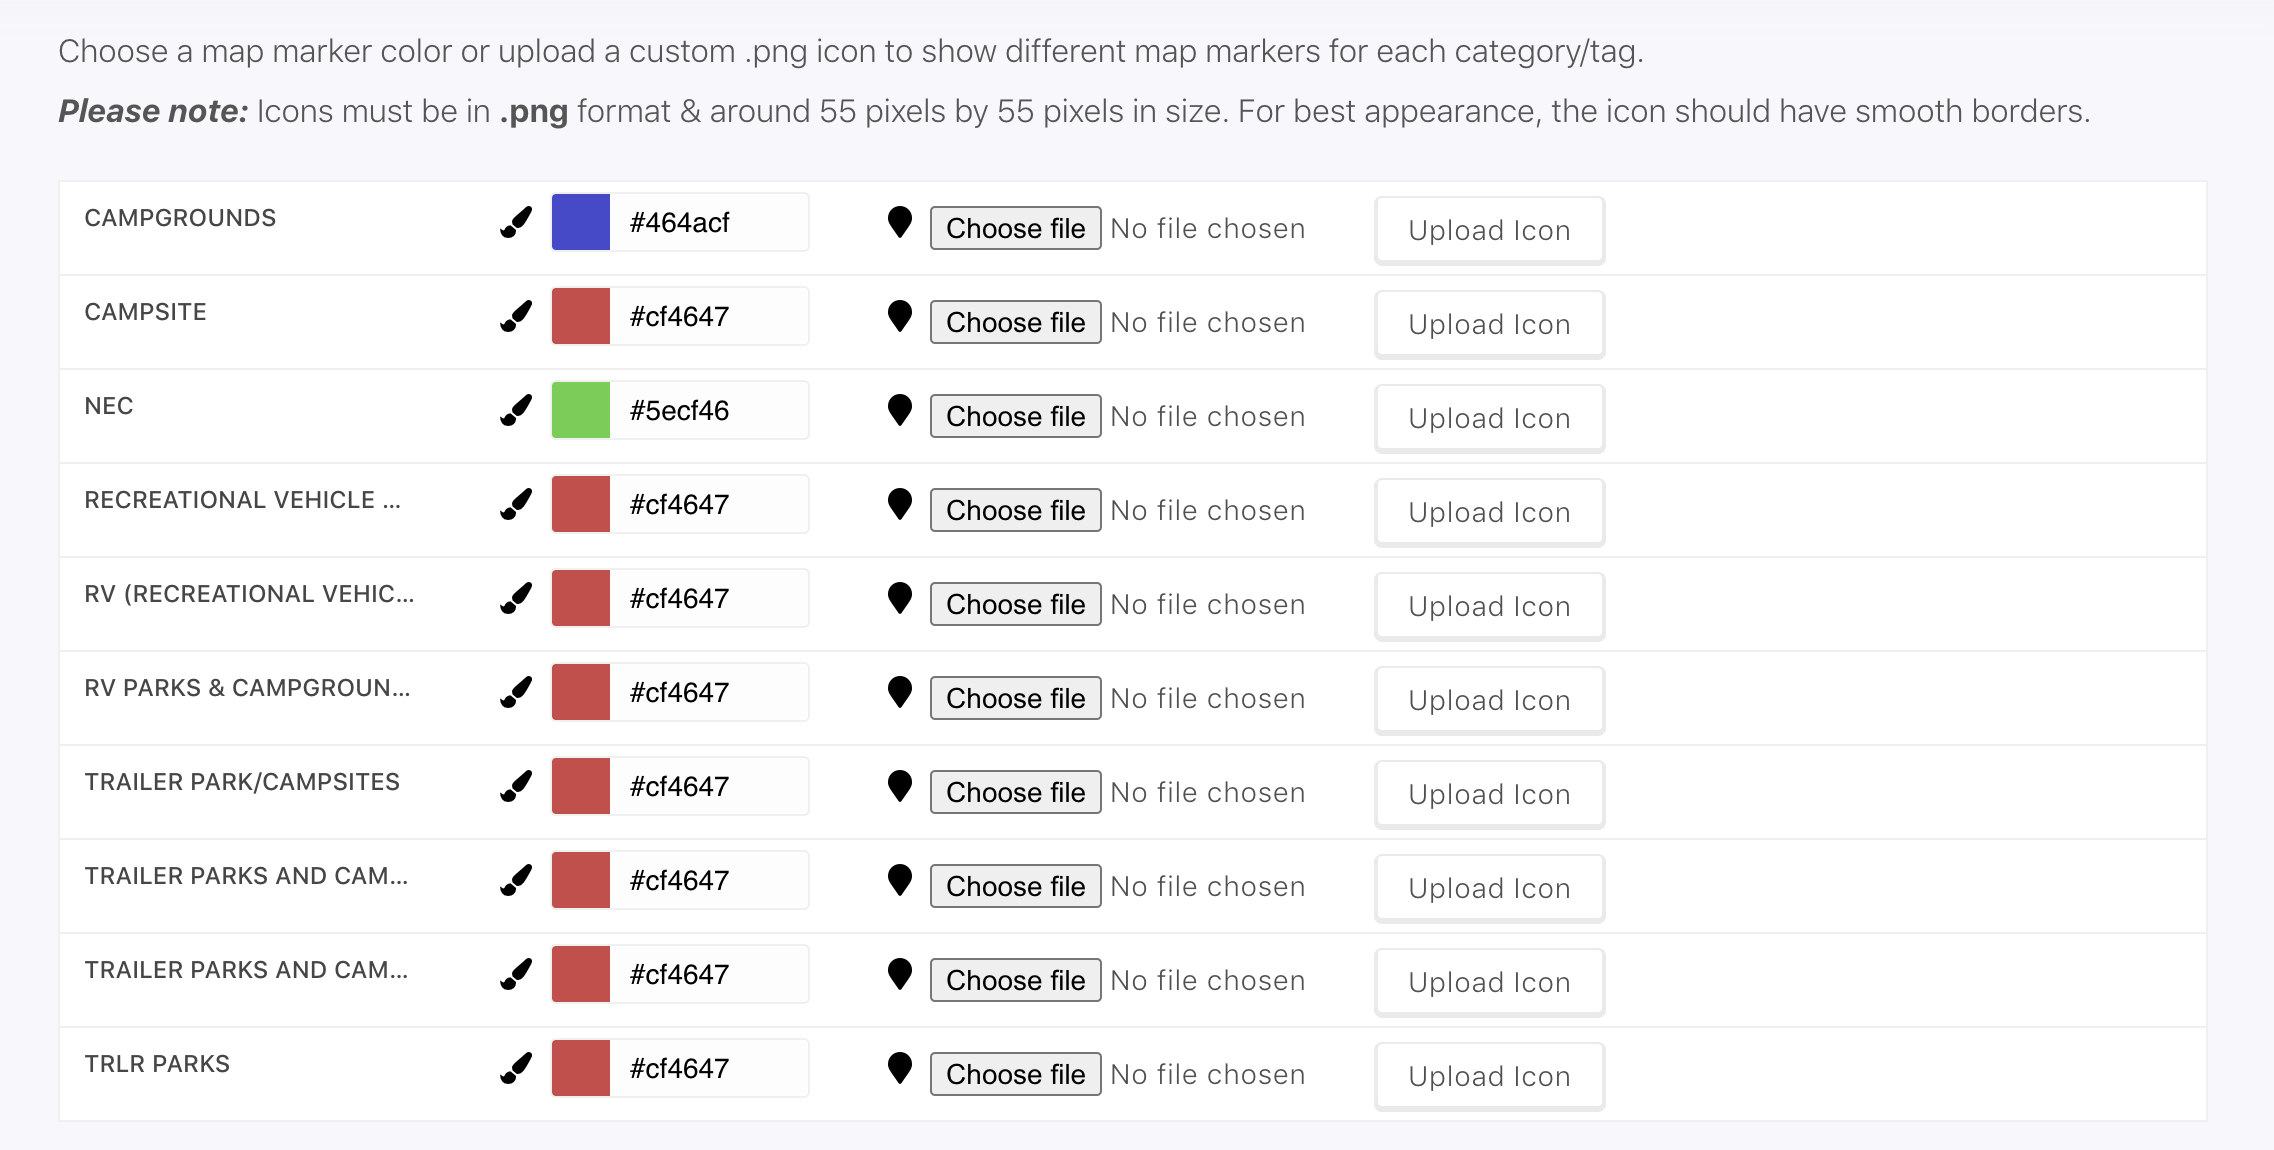Viewport: 2274px width, 1150px height.
Task: Upload Icon for the TRLR PARKS category
Action: click(x=1490, y=1076)
